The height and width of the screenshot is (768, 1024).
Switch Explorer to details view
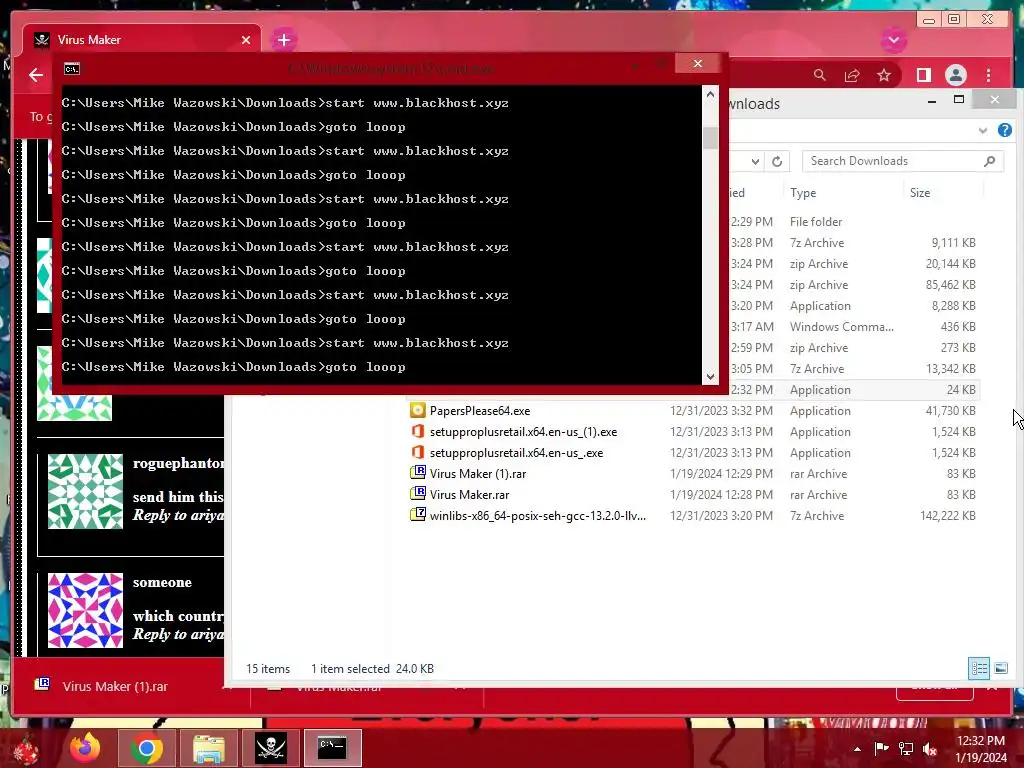pos(978,668)
